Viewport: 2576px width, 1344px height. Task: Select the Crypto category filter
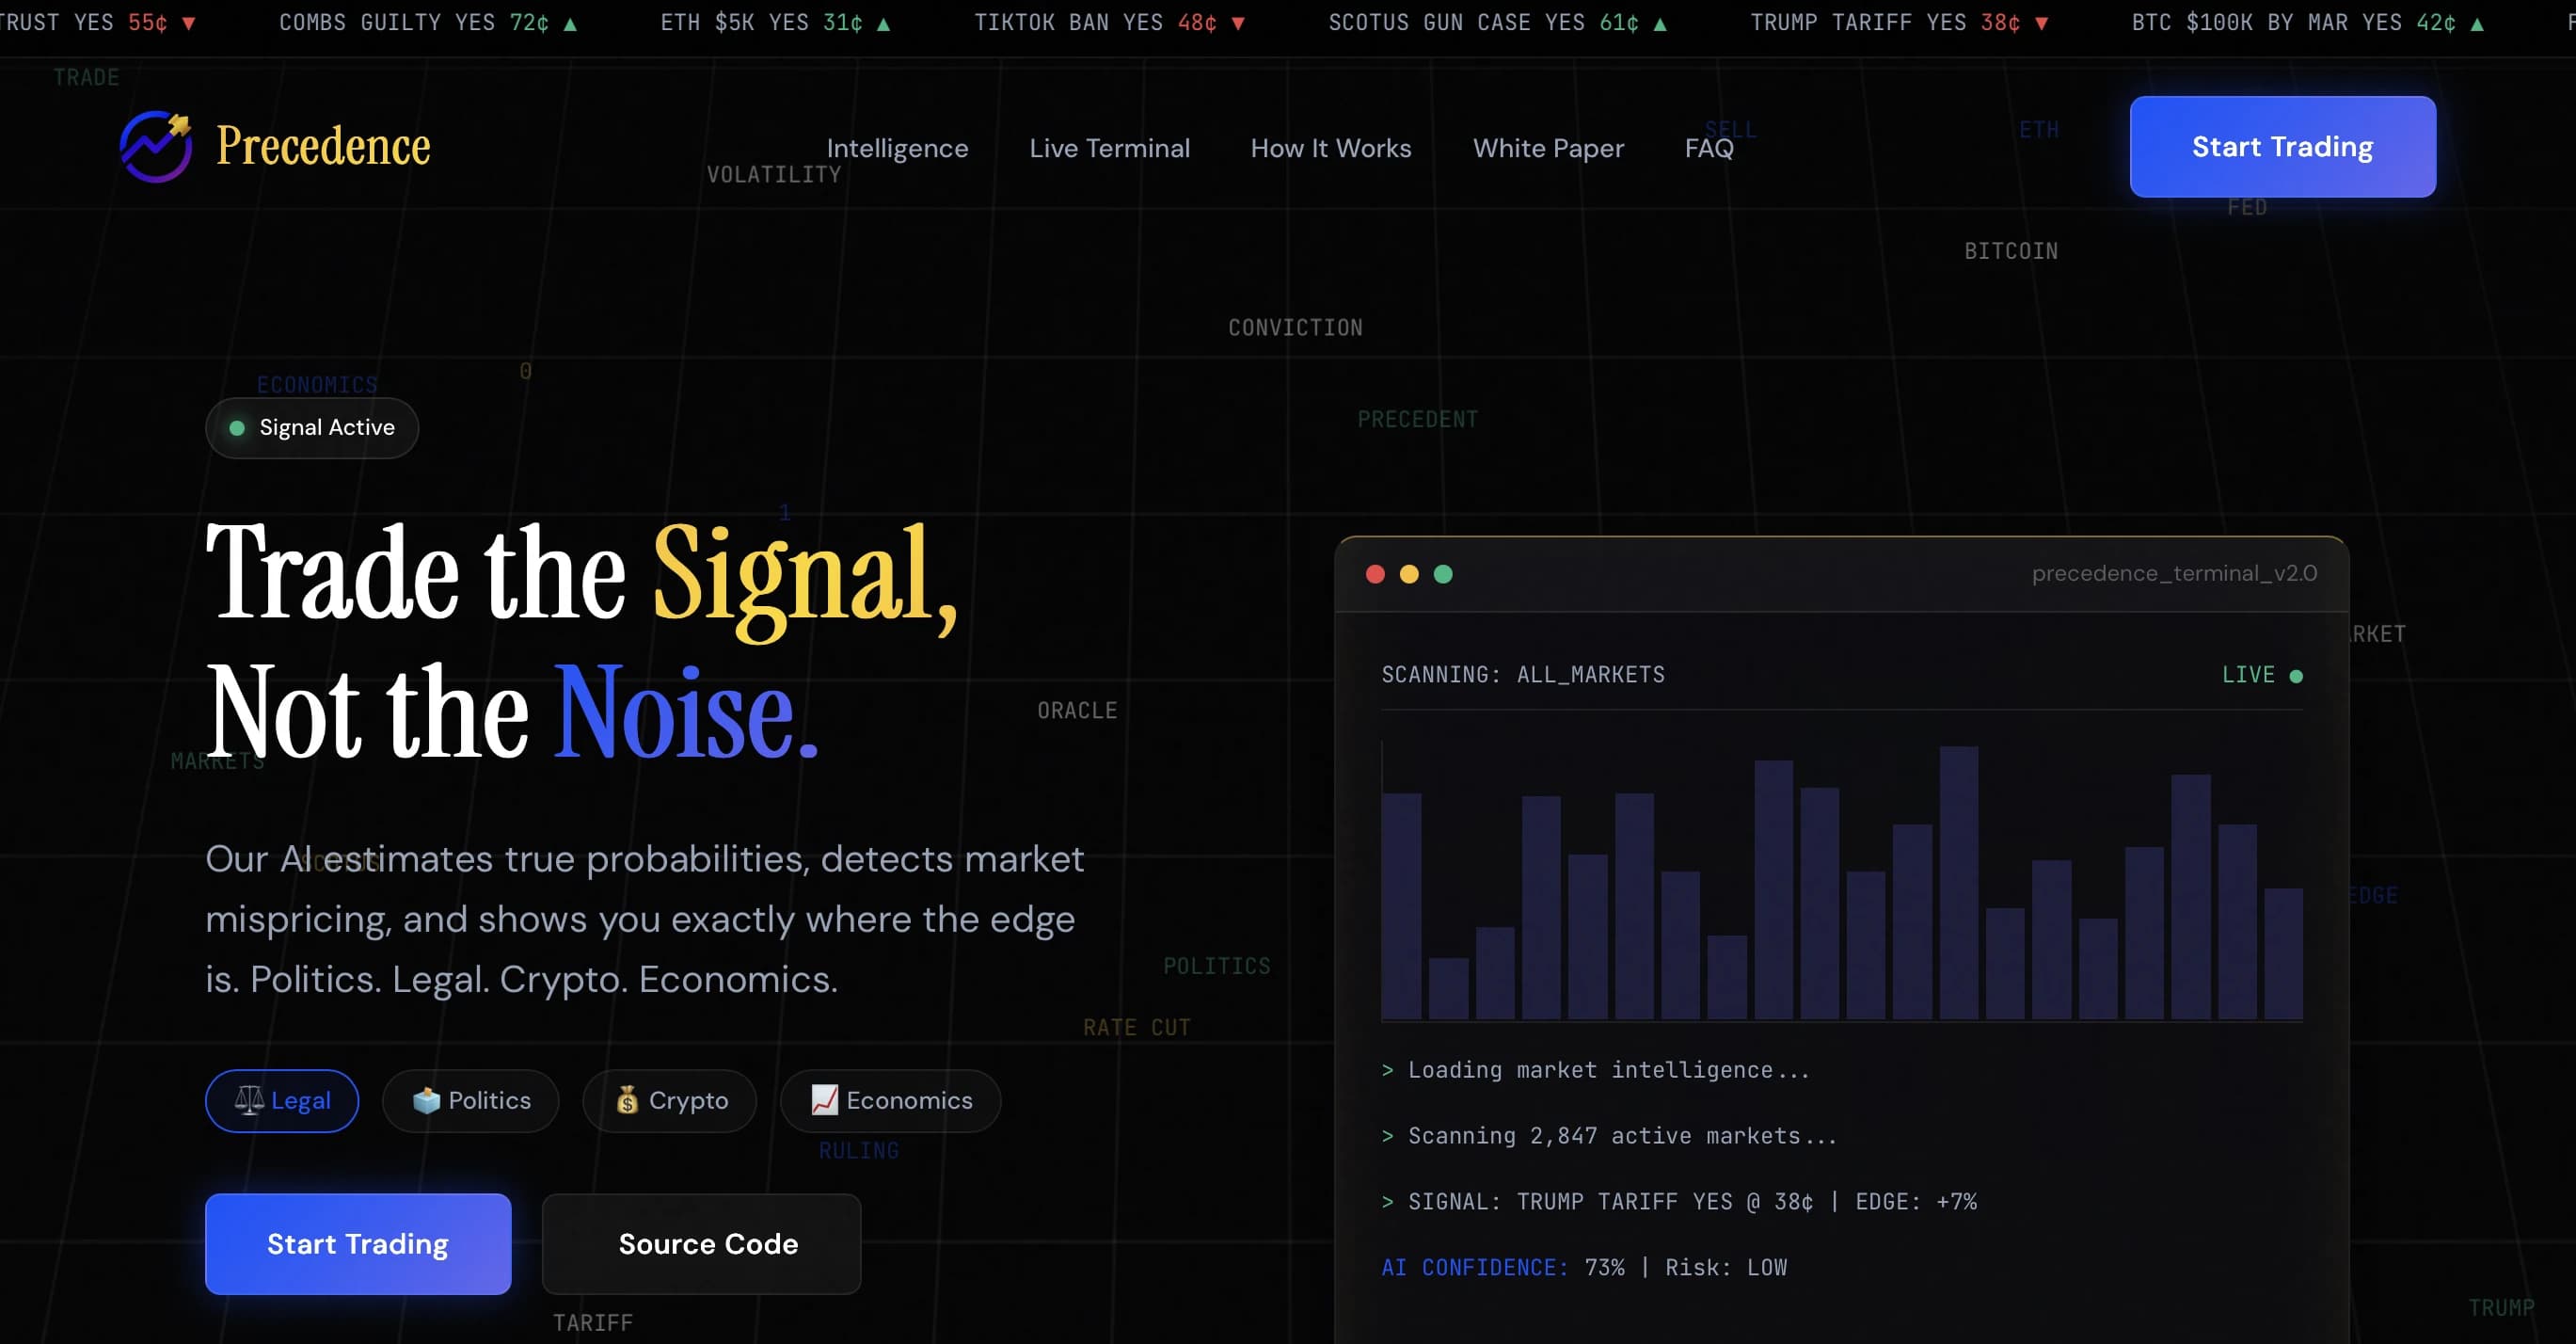pos(670,1101)
